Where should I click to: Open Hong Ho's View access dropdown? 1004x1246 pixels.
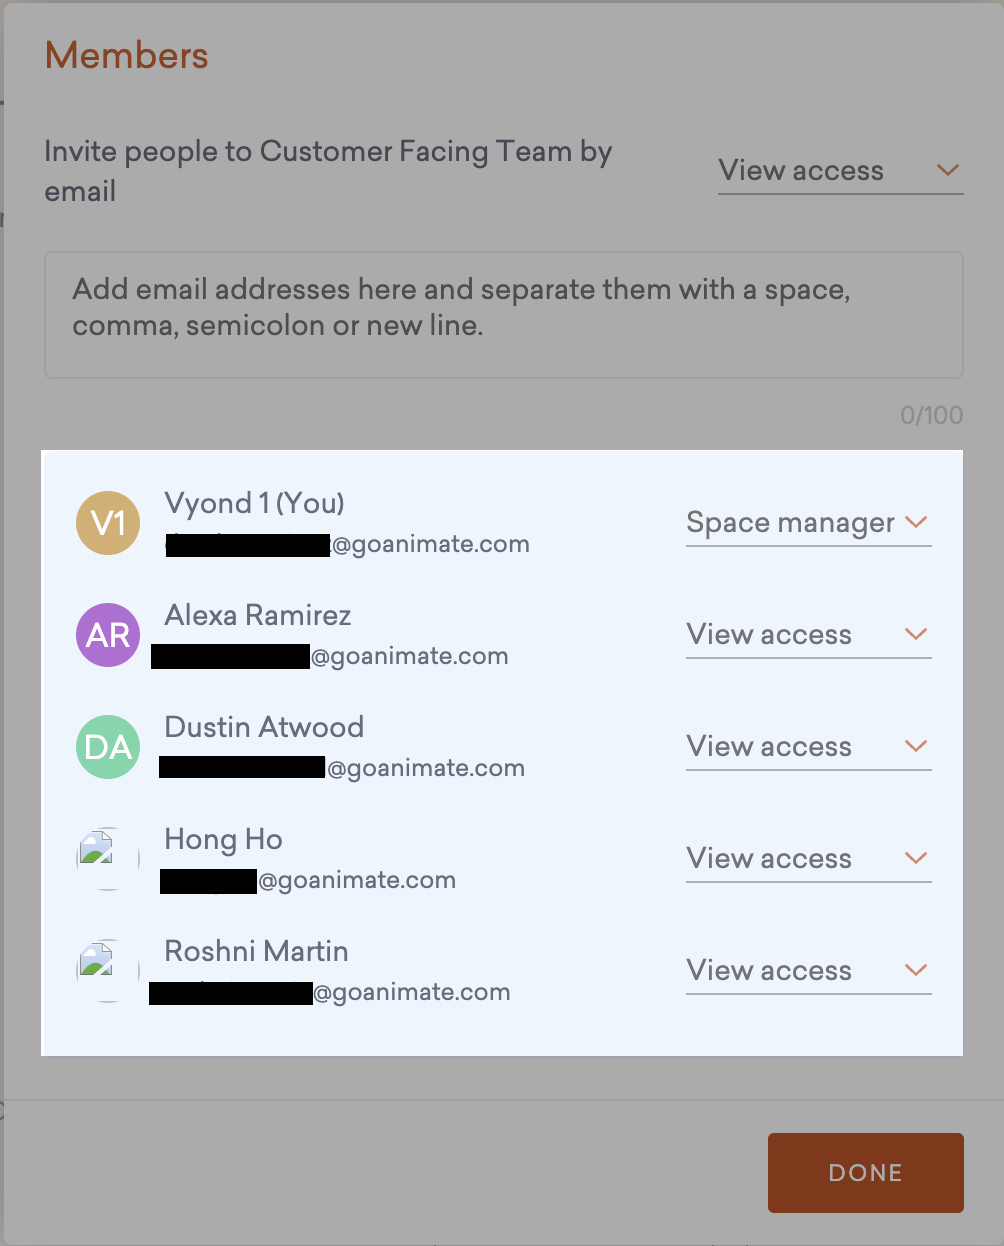[x=807, y=859]
